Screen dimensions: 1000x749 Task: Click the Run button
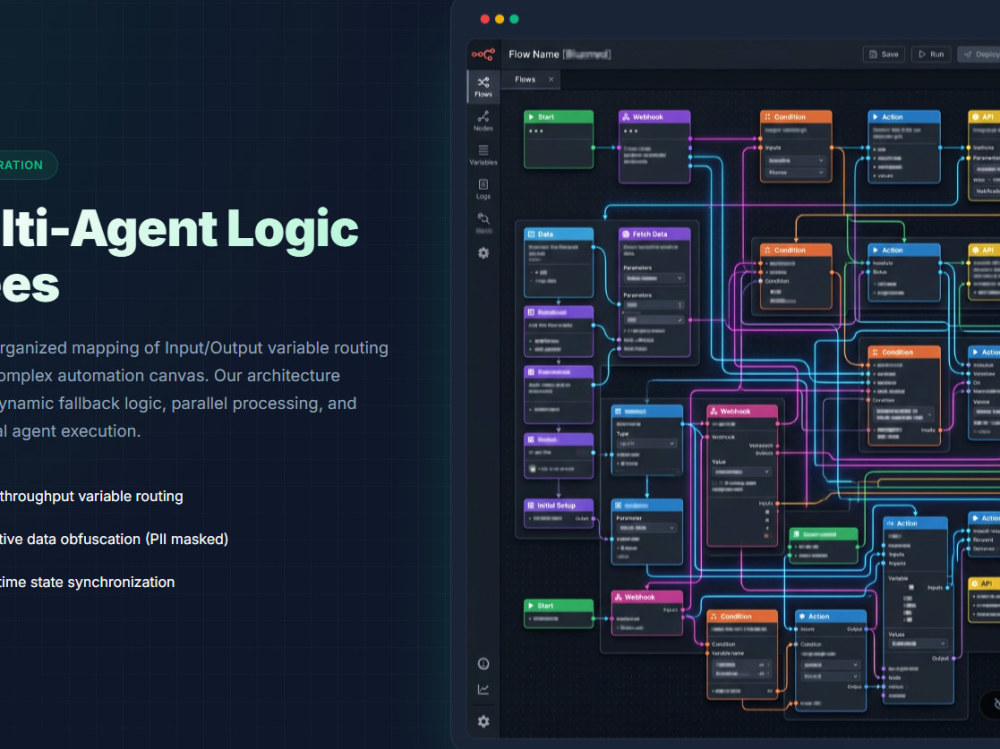(x=931, y=54)
